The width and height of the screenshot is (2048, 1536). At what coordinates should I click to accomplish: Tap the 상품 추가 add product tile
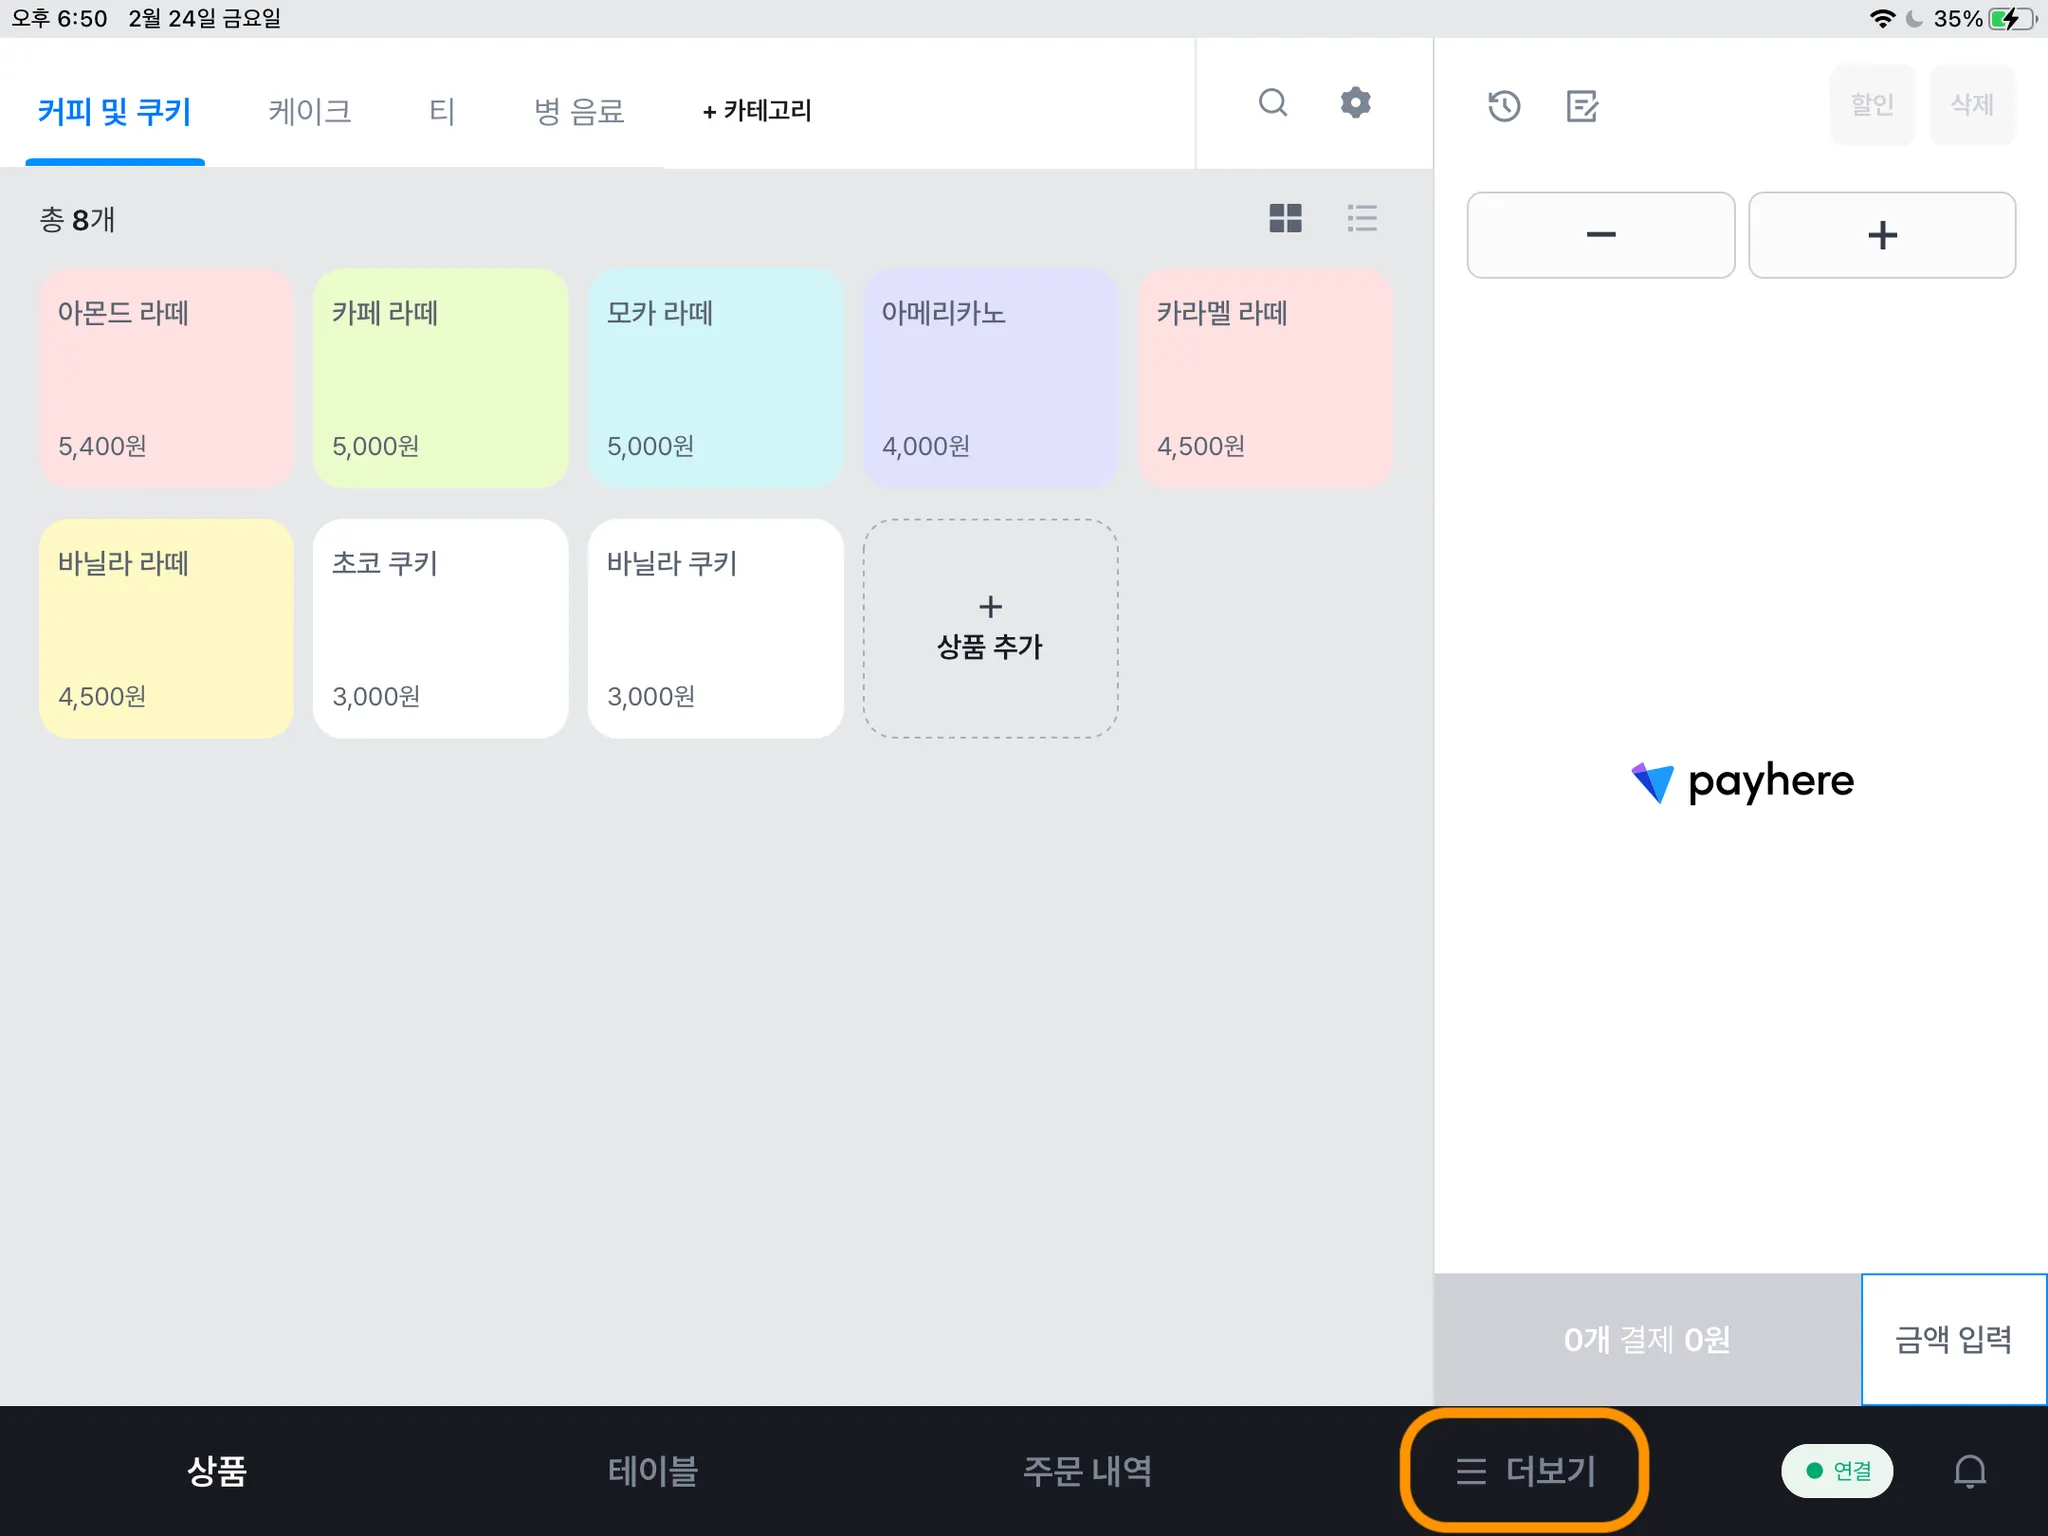click(x=990, y=628)
